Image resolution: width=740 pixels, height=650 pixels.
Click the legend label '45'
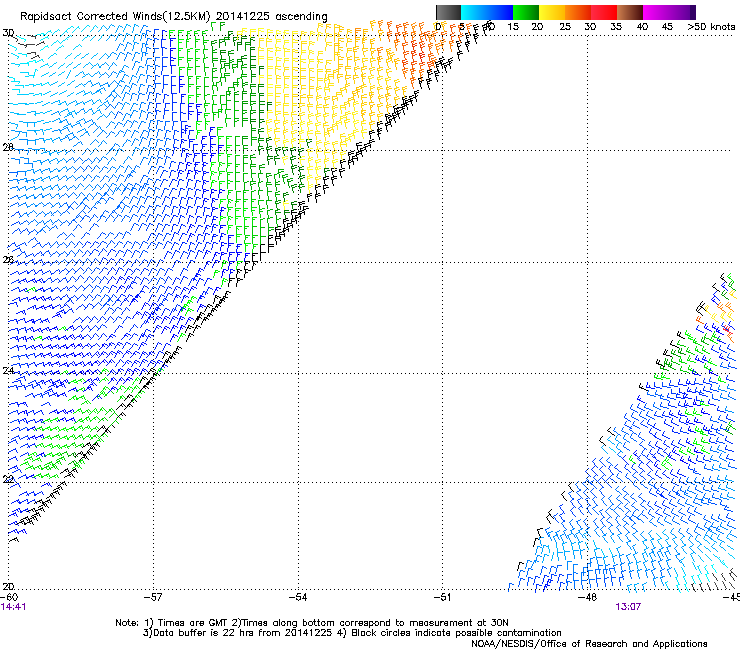tap(667, 27)
